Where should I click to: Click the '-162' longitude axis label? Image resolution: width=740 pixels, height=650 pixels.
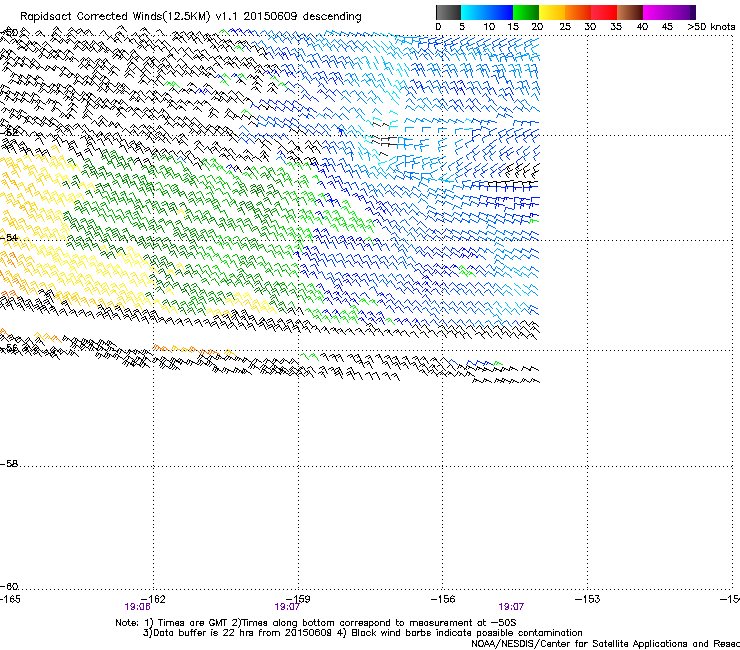point(153,599)
